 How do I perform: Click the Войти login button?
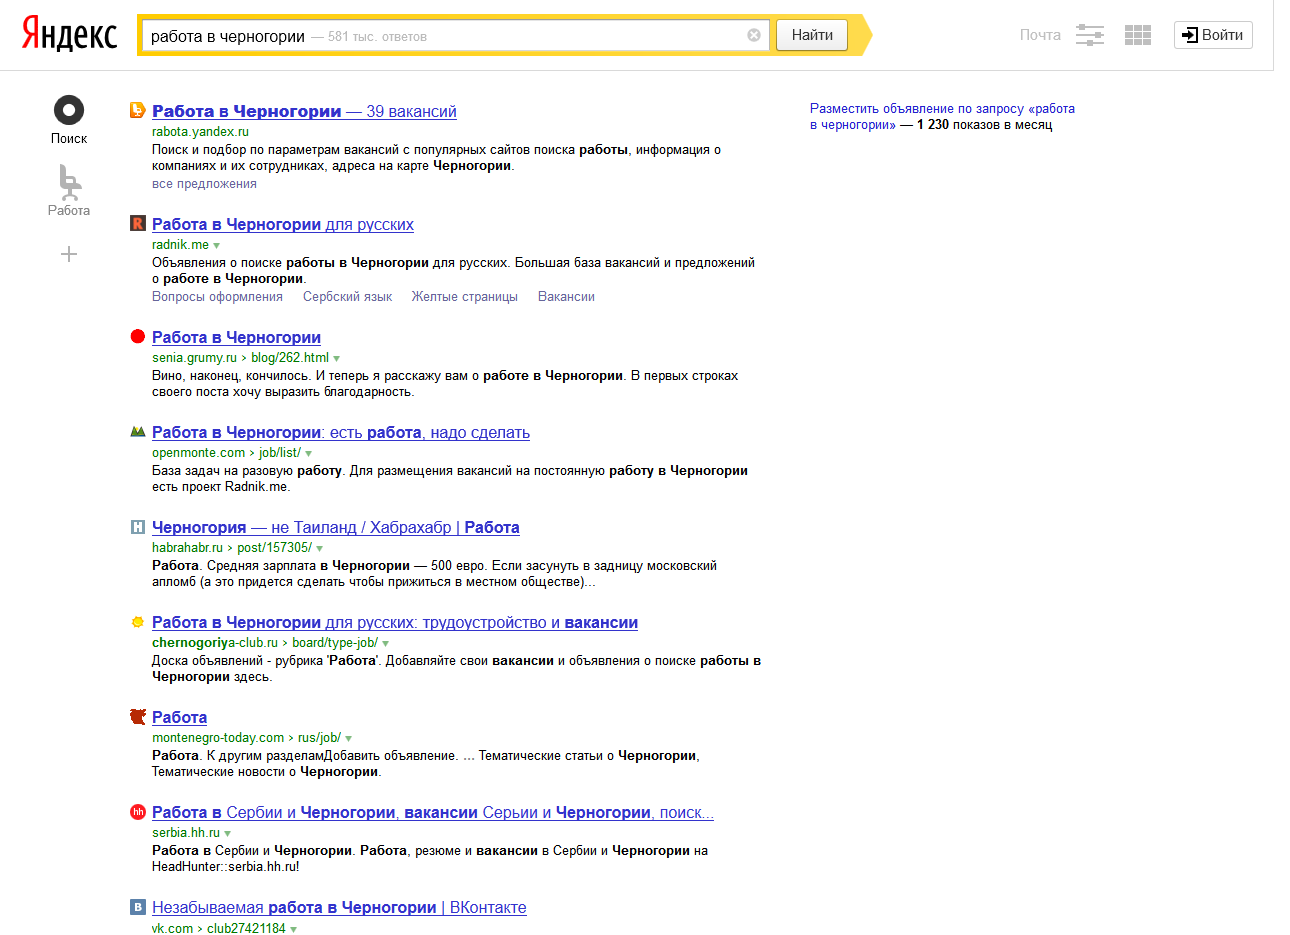click(x=1213, y=35)
